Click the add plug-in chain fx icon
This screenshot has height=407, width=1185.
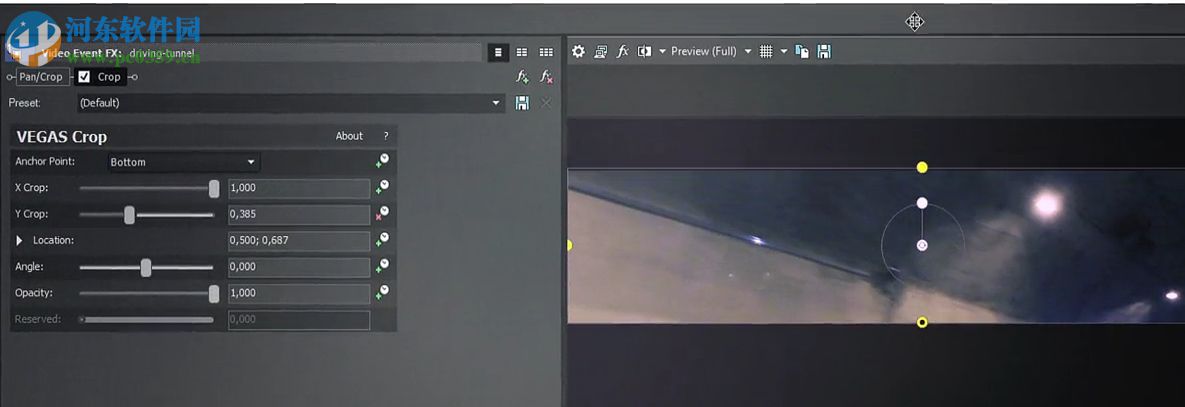click(x=522, y=76)
